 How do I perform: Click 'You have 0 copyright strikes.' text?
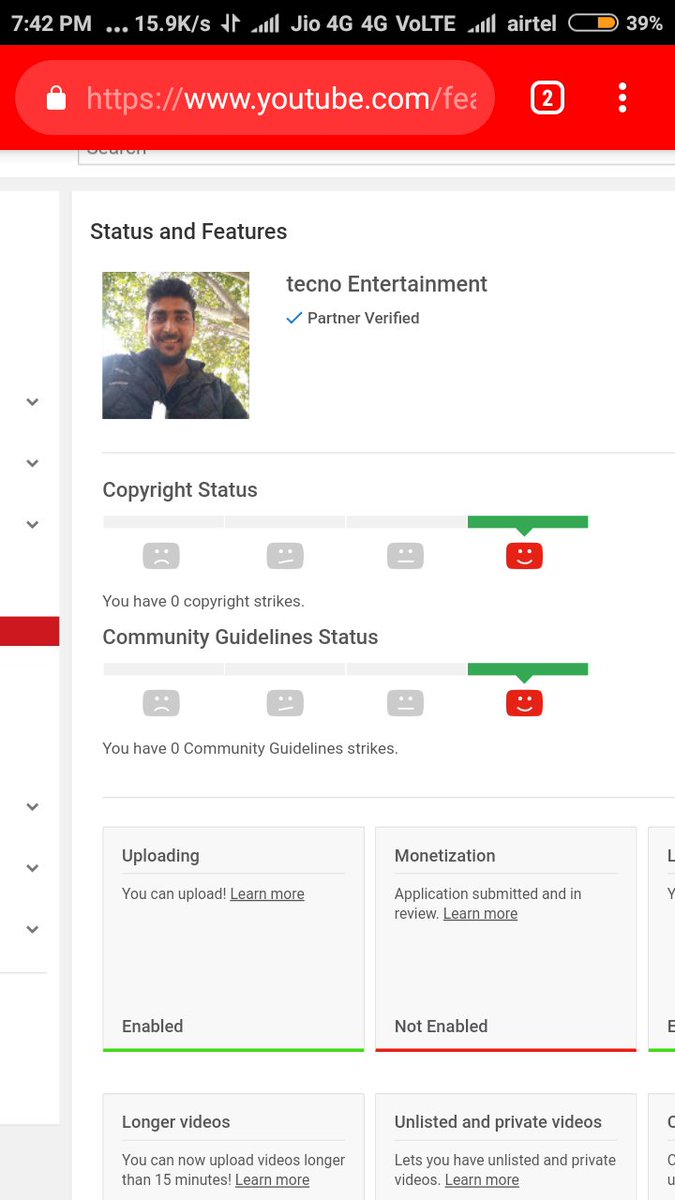pyautogui.click(x=203, y=601)
